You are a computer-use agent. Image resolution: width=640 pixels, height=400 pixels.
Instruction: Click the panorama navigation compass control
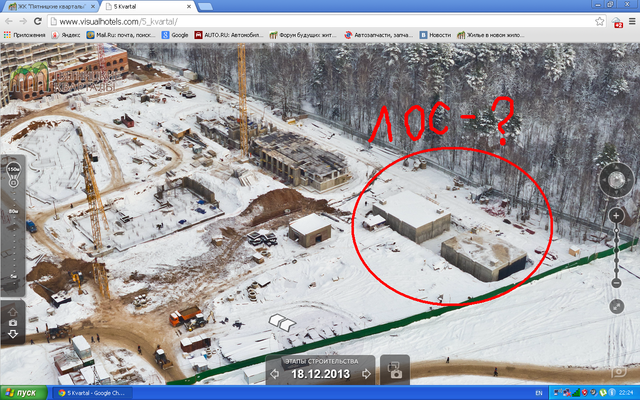(616, 180)
